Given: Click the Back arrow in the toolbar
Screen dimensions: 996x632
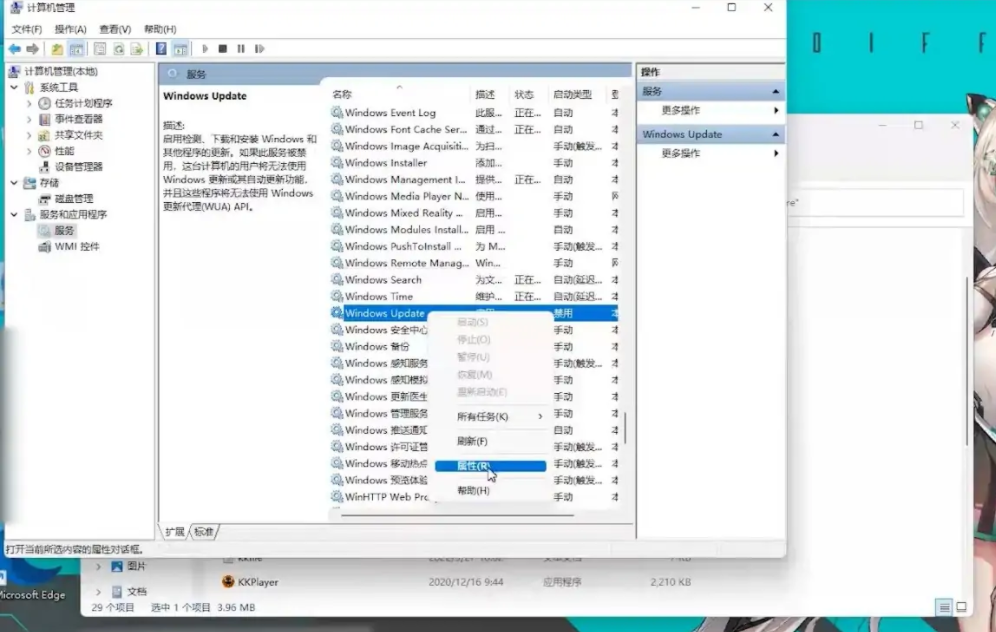Looking at the screenshot, I should (15, 49).
